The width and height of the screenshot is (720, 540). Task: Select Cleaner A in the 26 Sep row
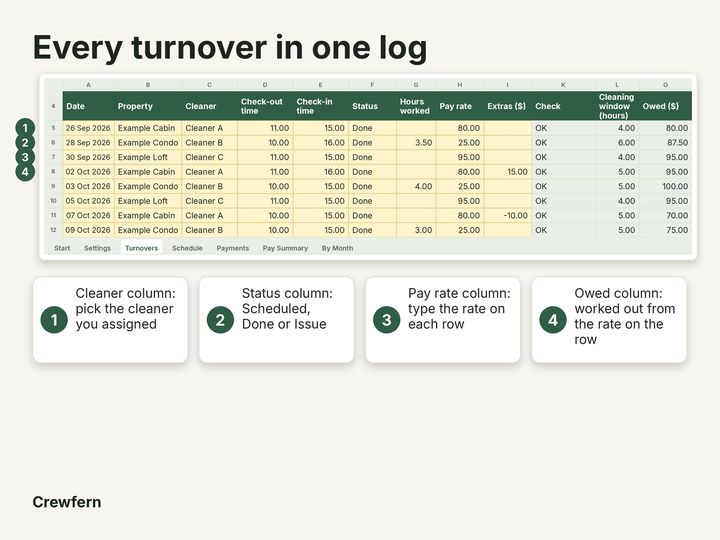point(210,128)
